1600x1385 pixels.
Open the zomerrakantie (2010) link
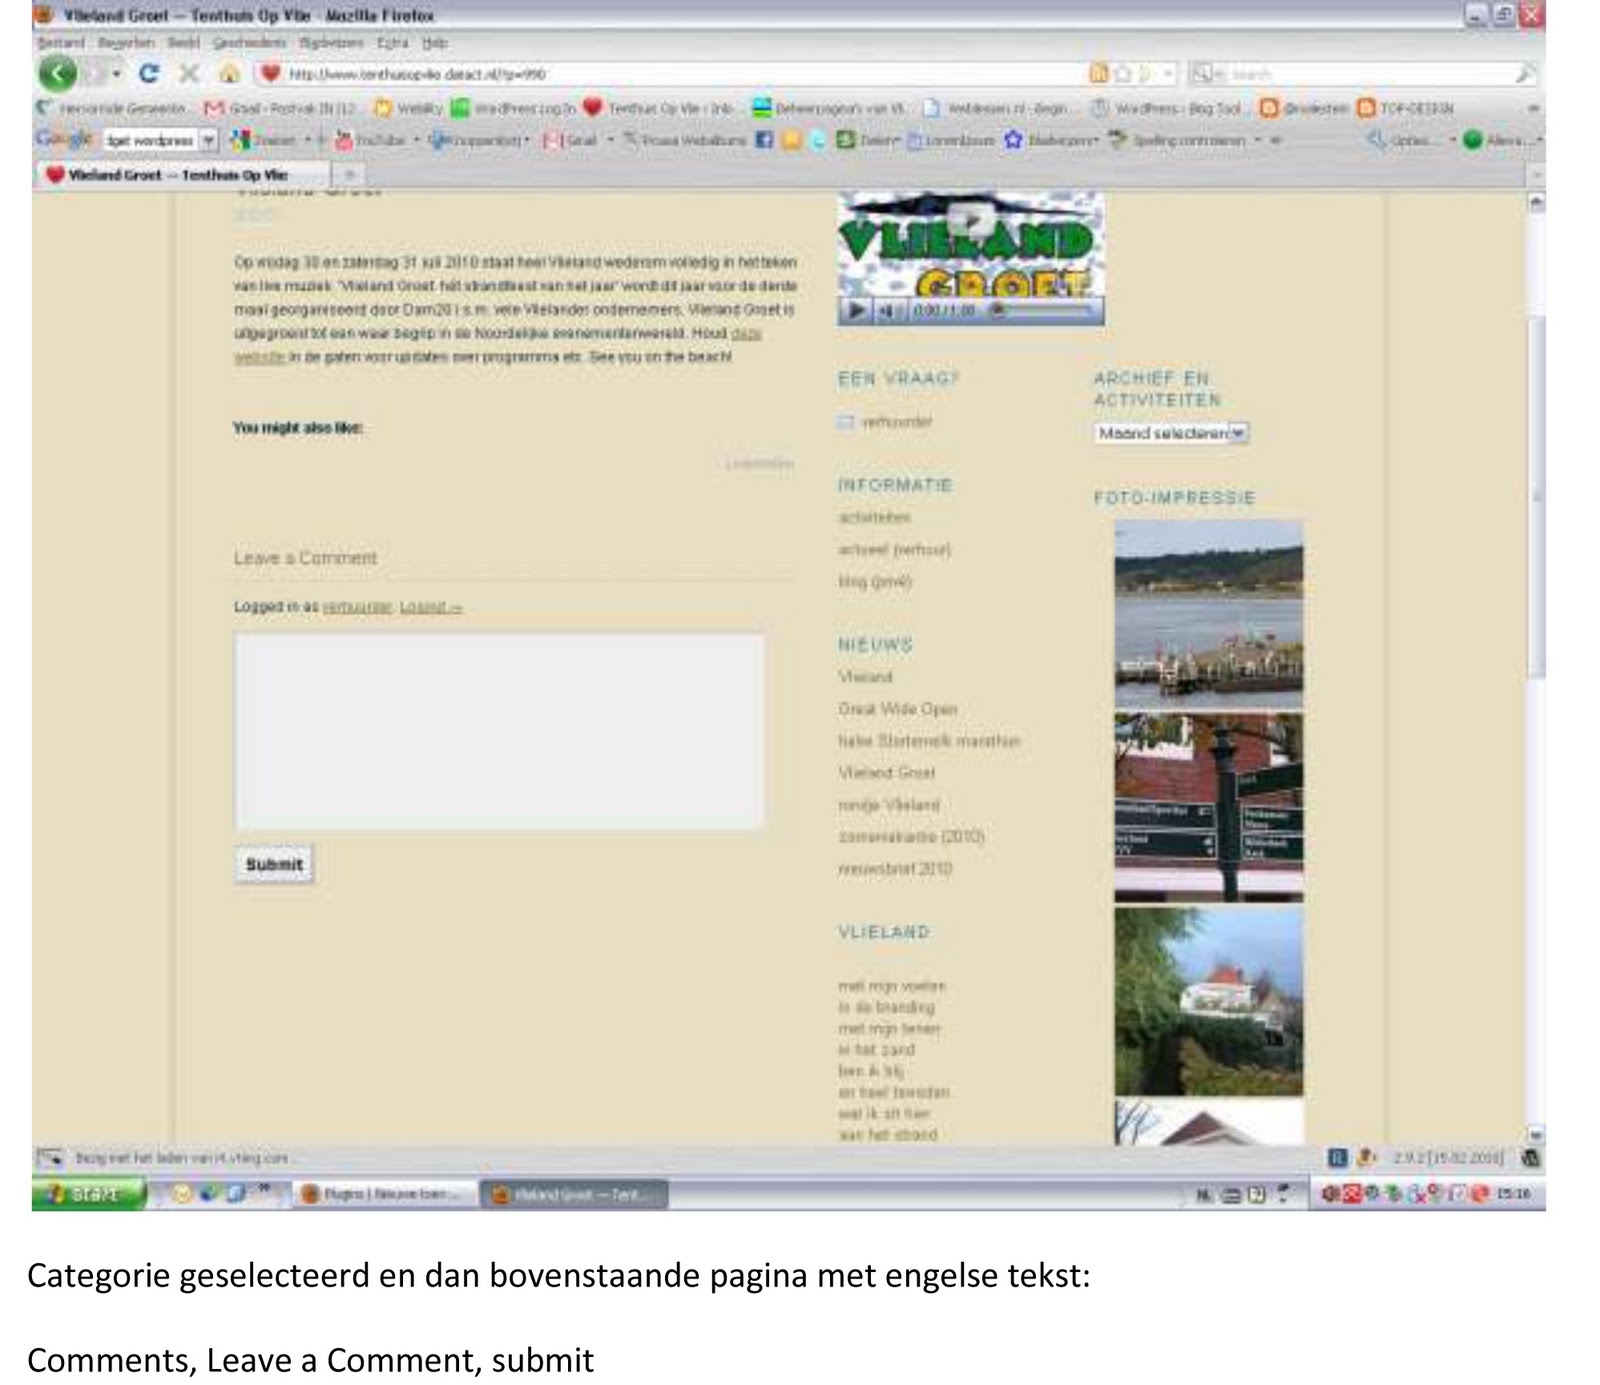911,837
